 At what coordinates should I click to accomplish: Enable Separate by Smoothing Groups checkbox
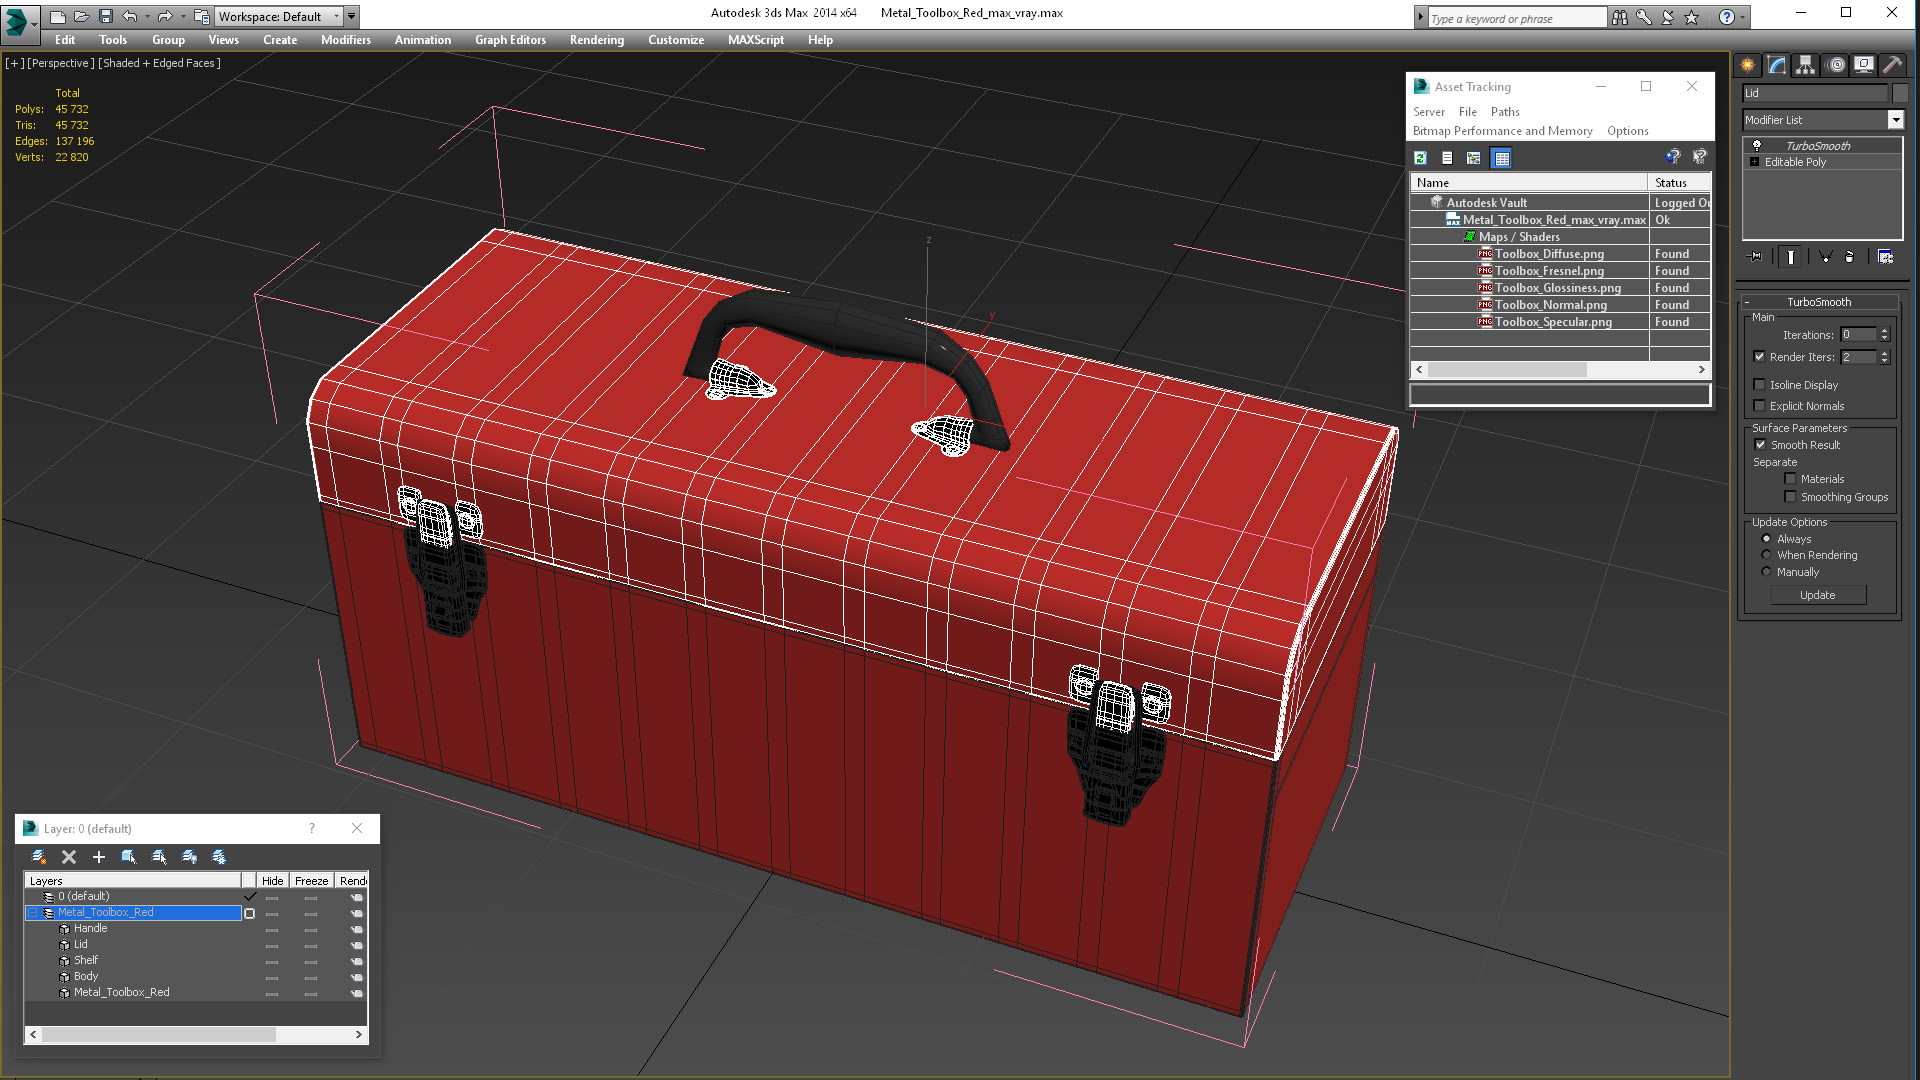point(1790,497)
